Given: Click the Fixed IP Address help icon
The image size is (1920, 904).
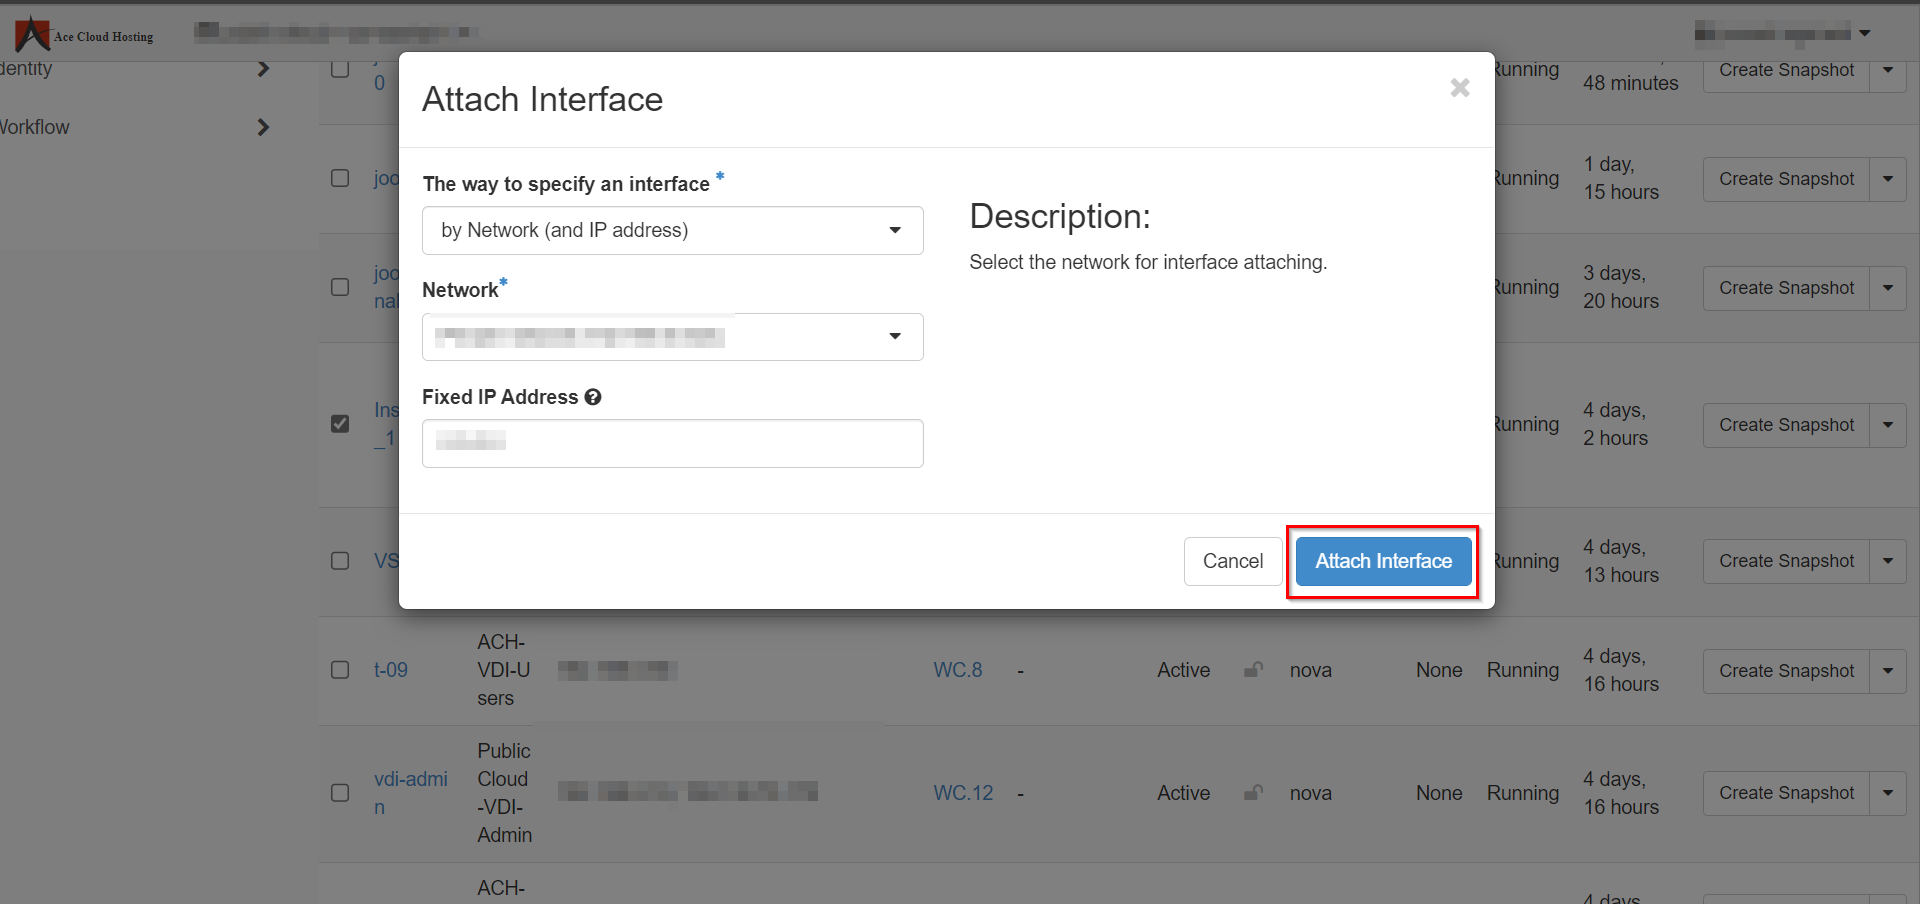Looking at the screenshot, I should [x=593, y=397].
